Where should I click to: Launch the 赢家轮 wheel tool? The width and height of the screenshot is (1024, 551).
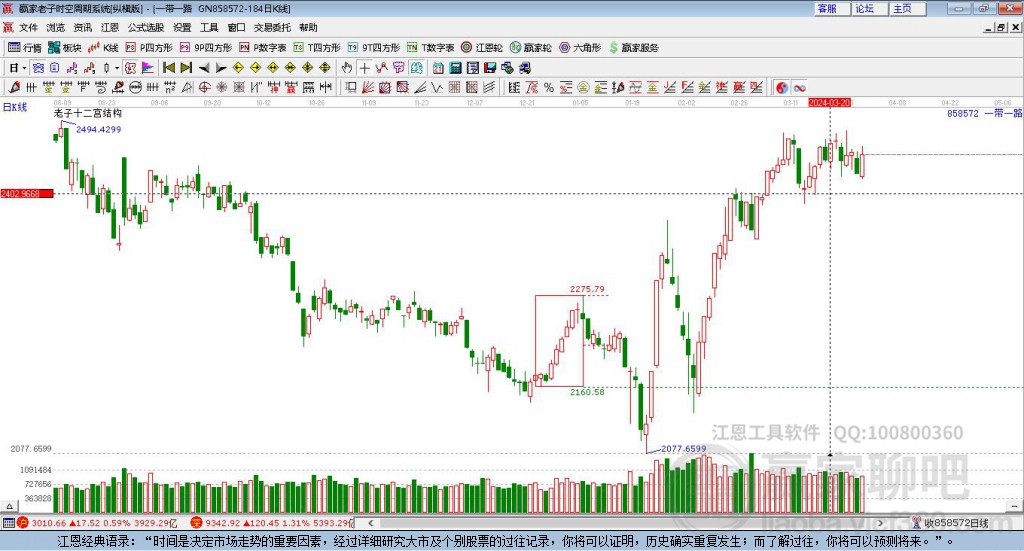click(x=531, y=48)
